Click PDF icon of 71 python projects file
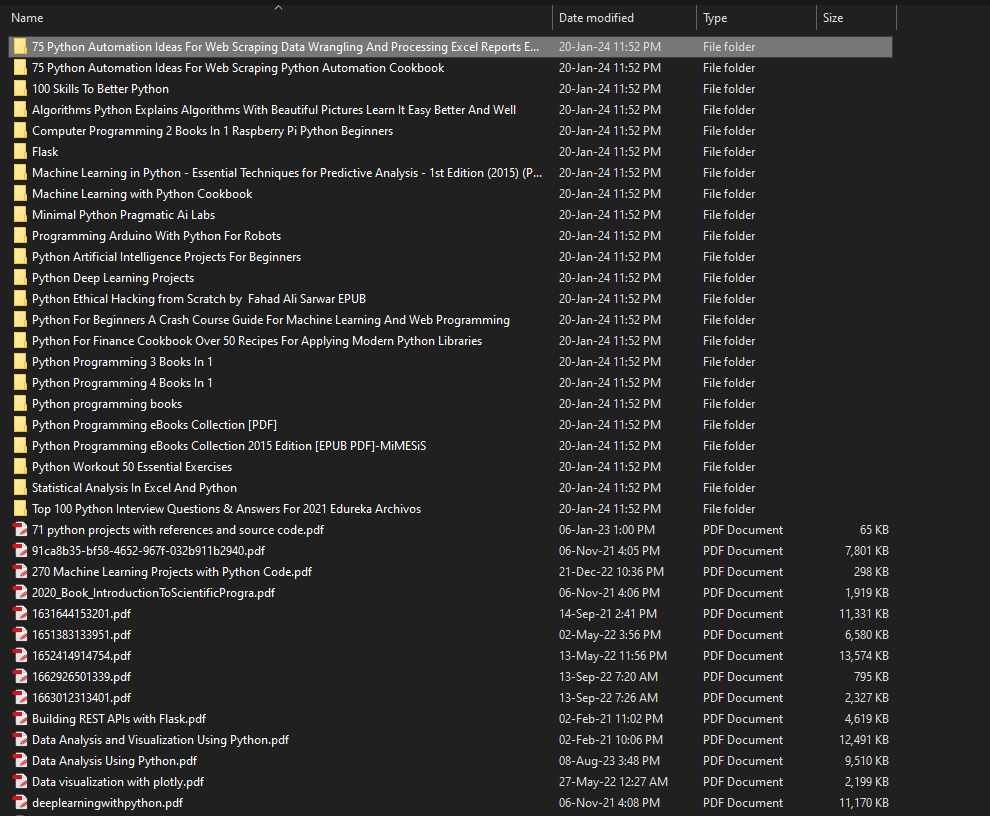Viewport: 990px width, 816px height. click(21, 529)
